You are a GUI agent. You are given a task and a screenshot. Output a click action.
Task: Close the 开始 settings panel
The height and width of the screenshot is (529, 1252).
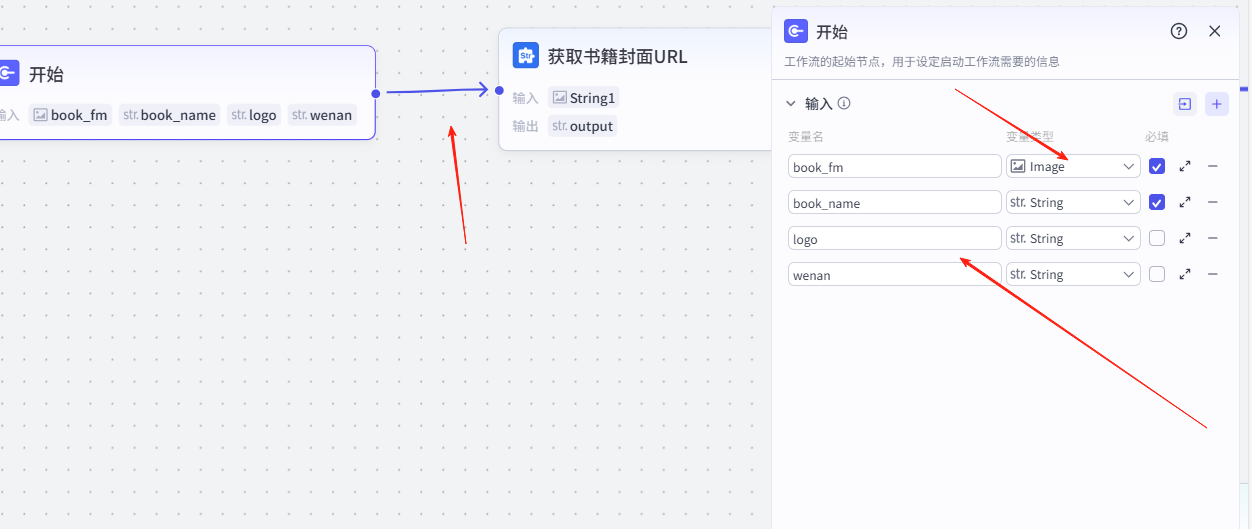coord(1215,31)
